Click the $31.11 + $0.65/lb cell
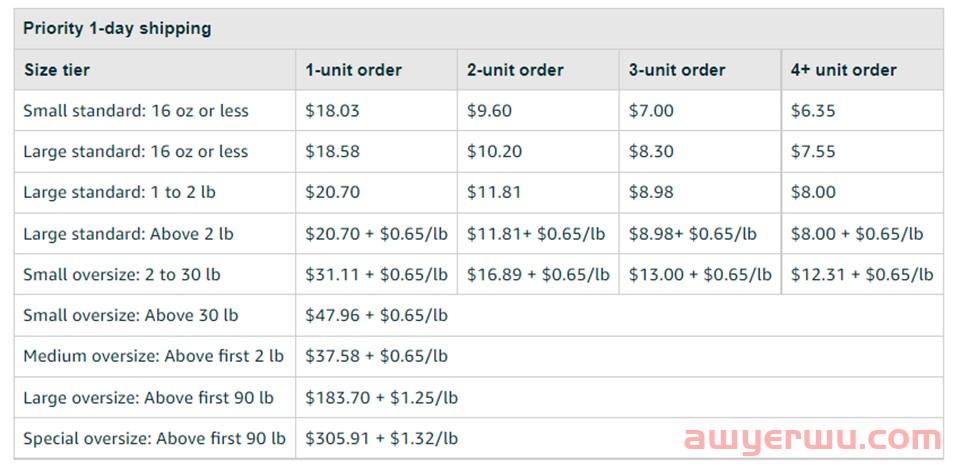 [376, 274]
